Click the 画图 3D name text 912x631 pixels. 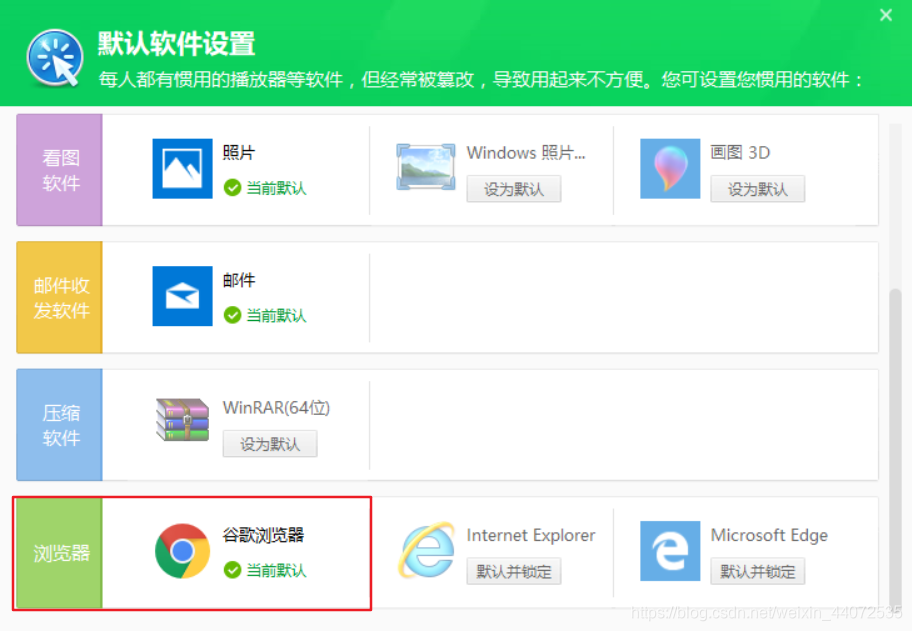click(x=740, y=152)
